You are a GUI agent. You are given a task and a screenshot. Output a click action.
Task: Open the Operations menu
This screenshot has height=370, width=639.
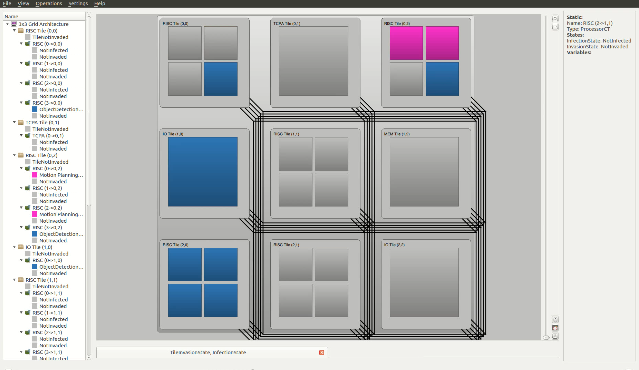click(49, 3)
